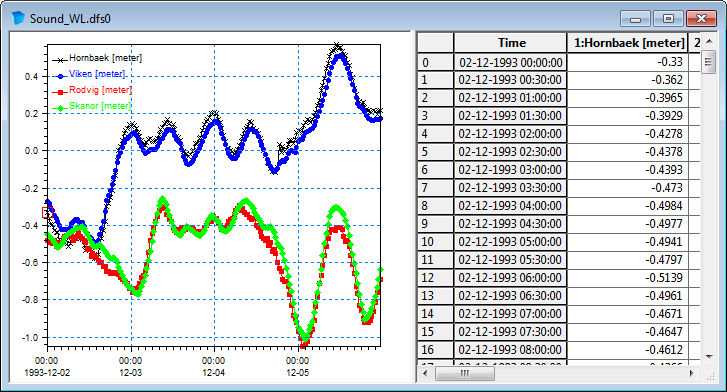Click Hornbaek value -0.33
The height and width of the screenshot is (392, 727).
pos(628,62)
